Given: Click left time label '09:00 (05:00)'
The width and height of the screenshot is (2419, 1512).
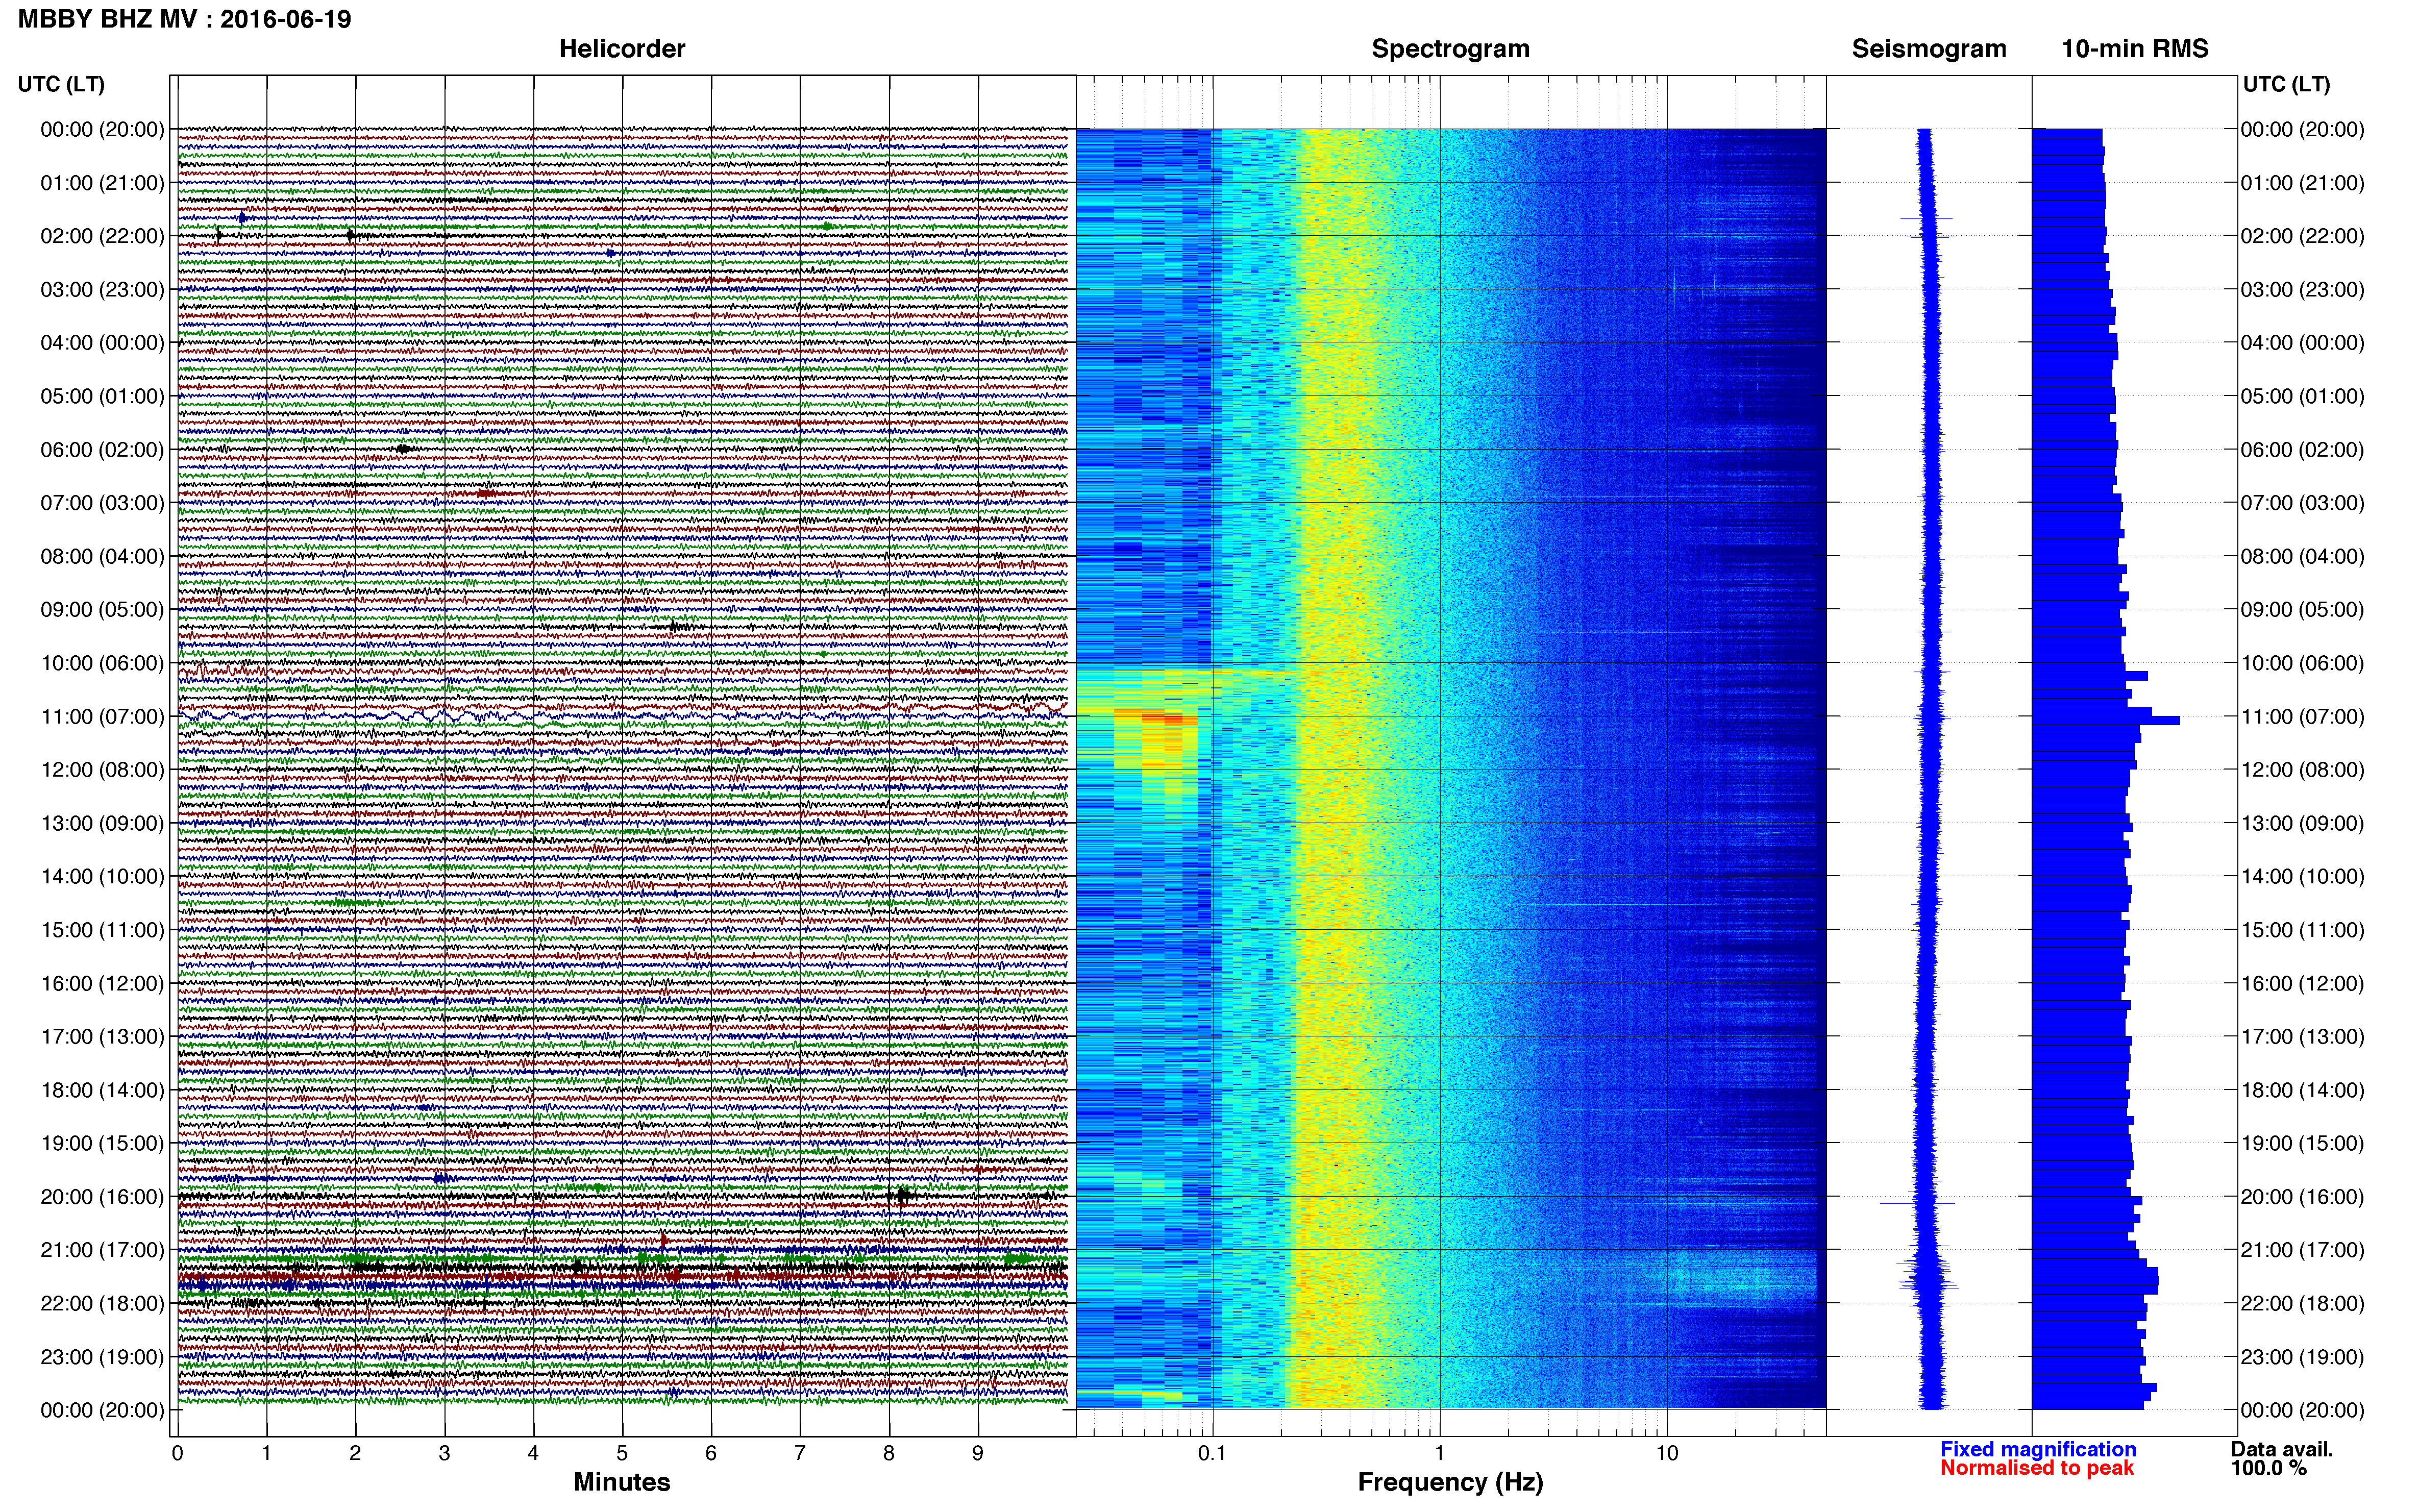Looking at the screenshot, I should click(x=102, y=610).
